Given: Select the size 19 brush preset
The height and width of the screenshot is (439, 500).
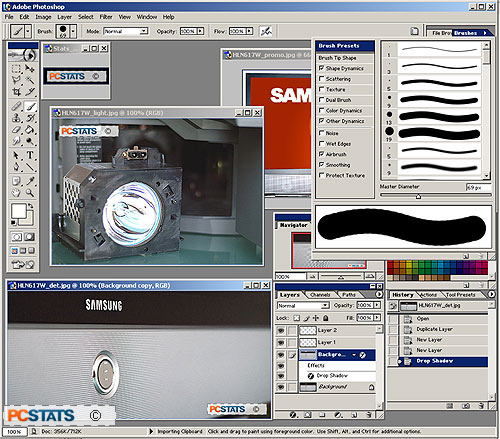Looking at the screenshot, I should tap(432, 134).
